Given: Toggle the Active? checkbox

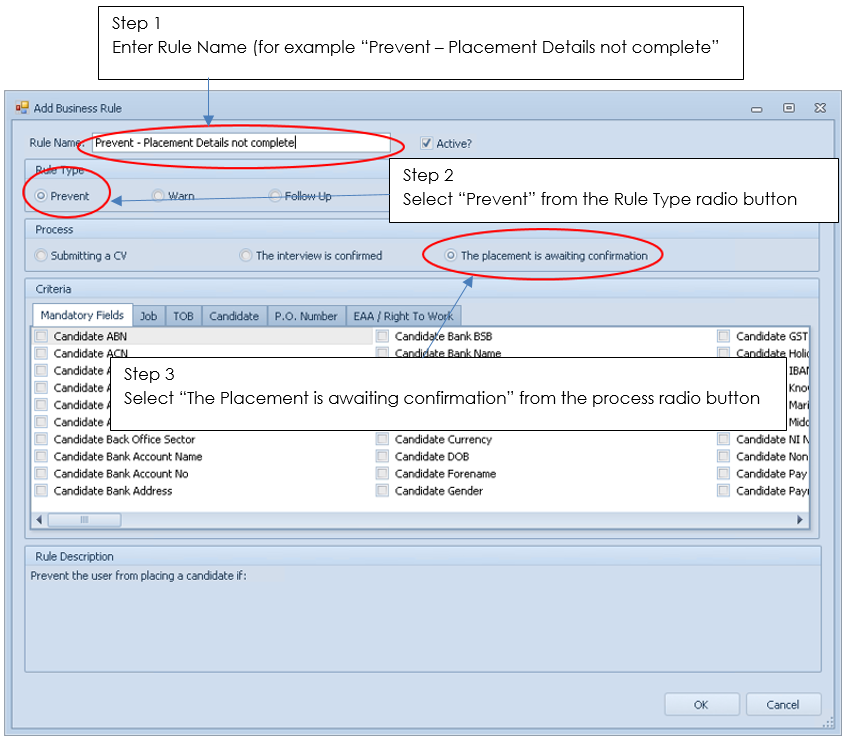Looking at the screenshot, I should click(427, 144).
